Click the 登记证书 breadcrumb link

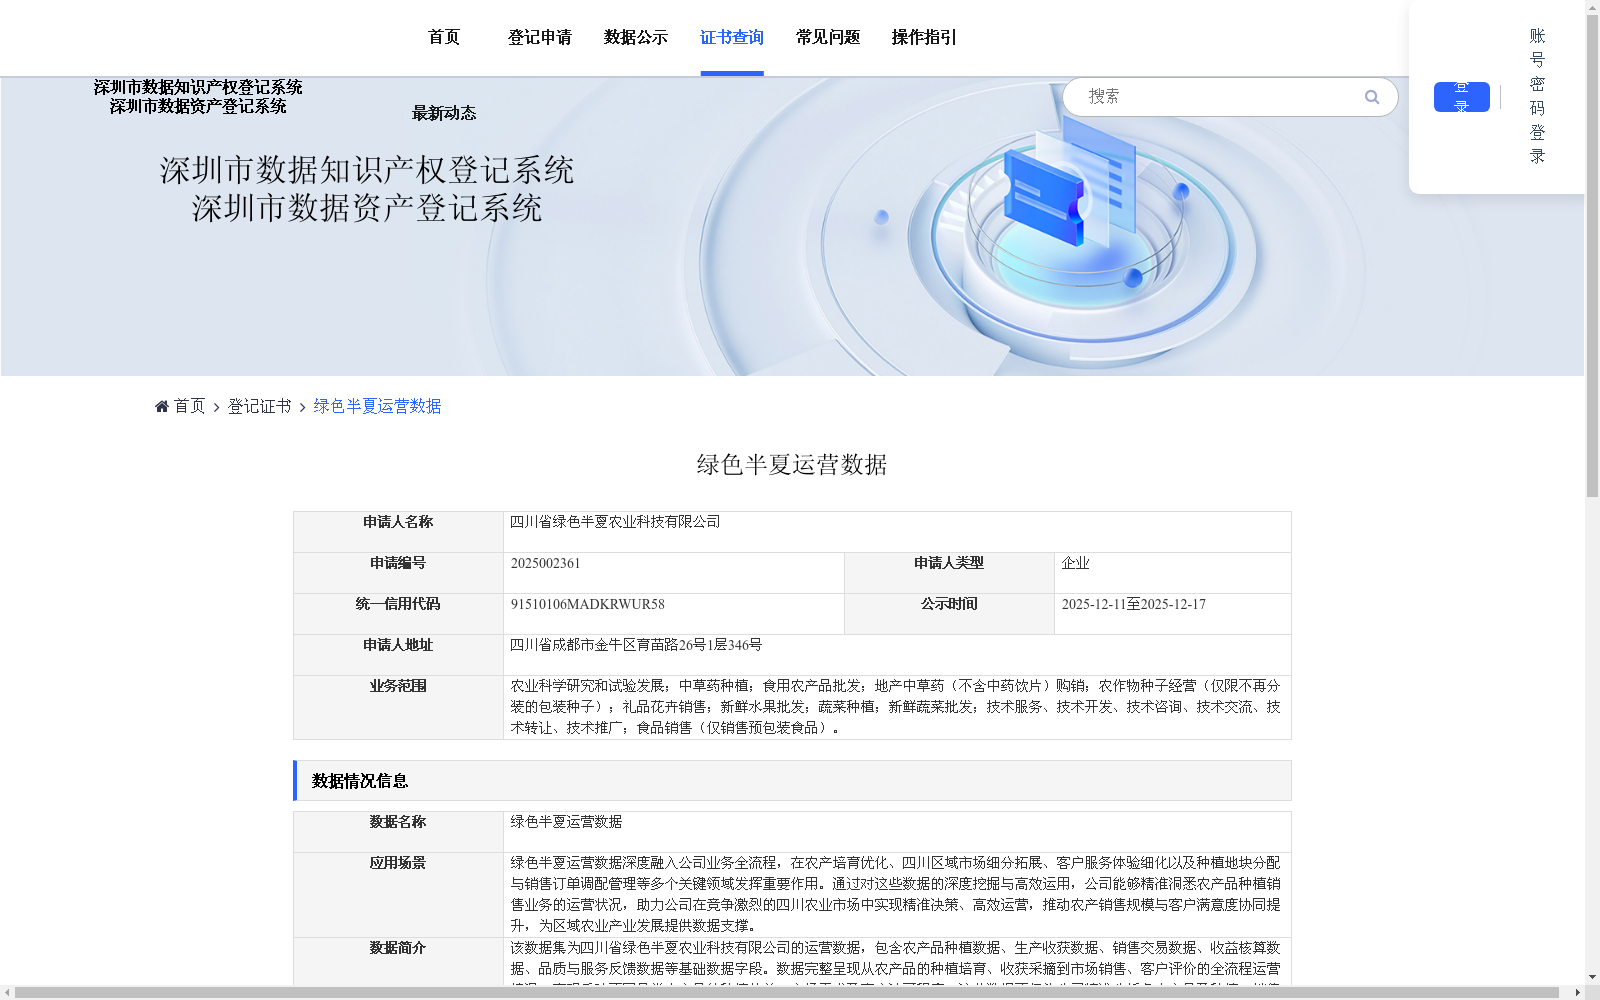pyautogui.click(x=259, y=406)
